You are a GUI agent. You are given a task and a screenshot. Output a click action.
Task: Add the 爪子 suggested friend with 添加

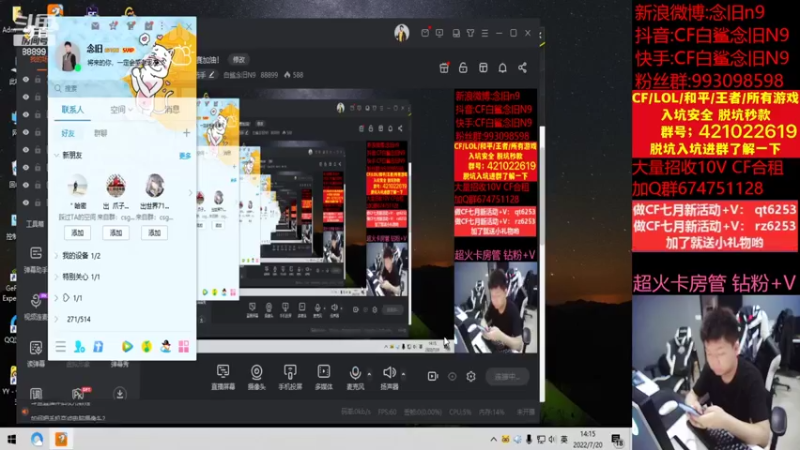[116, 233]
